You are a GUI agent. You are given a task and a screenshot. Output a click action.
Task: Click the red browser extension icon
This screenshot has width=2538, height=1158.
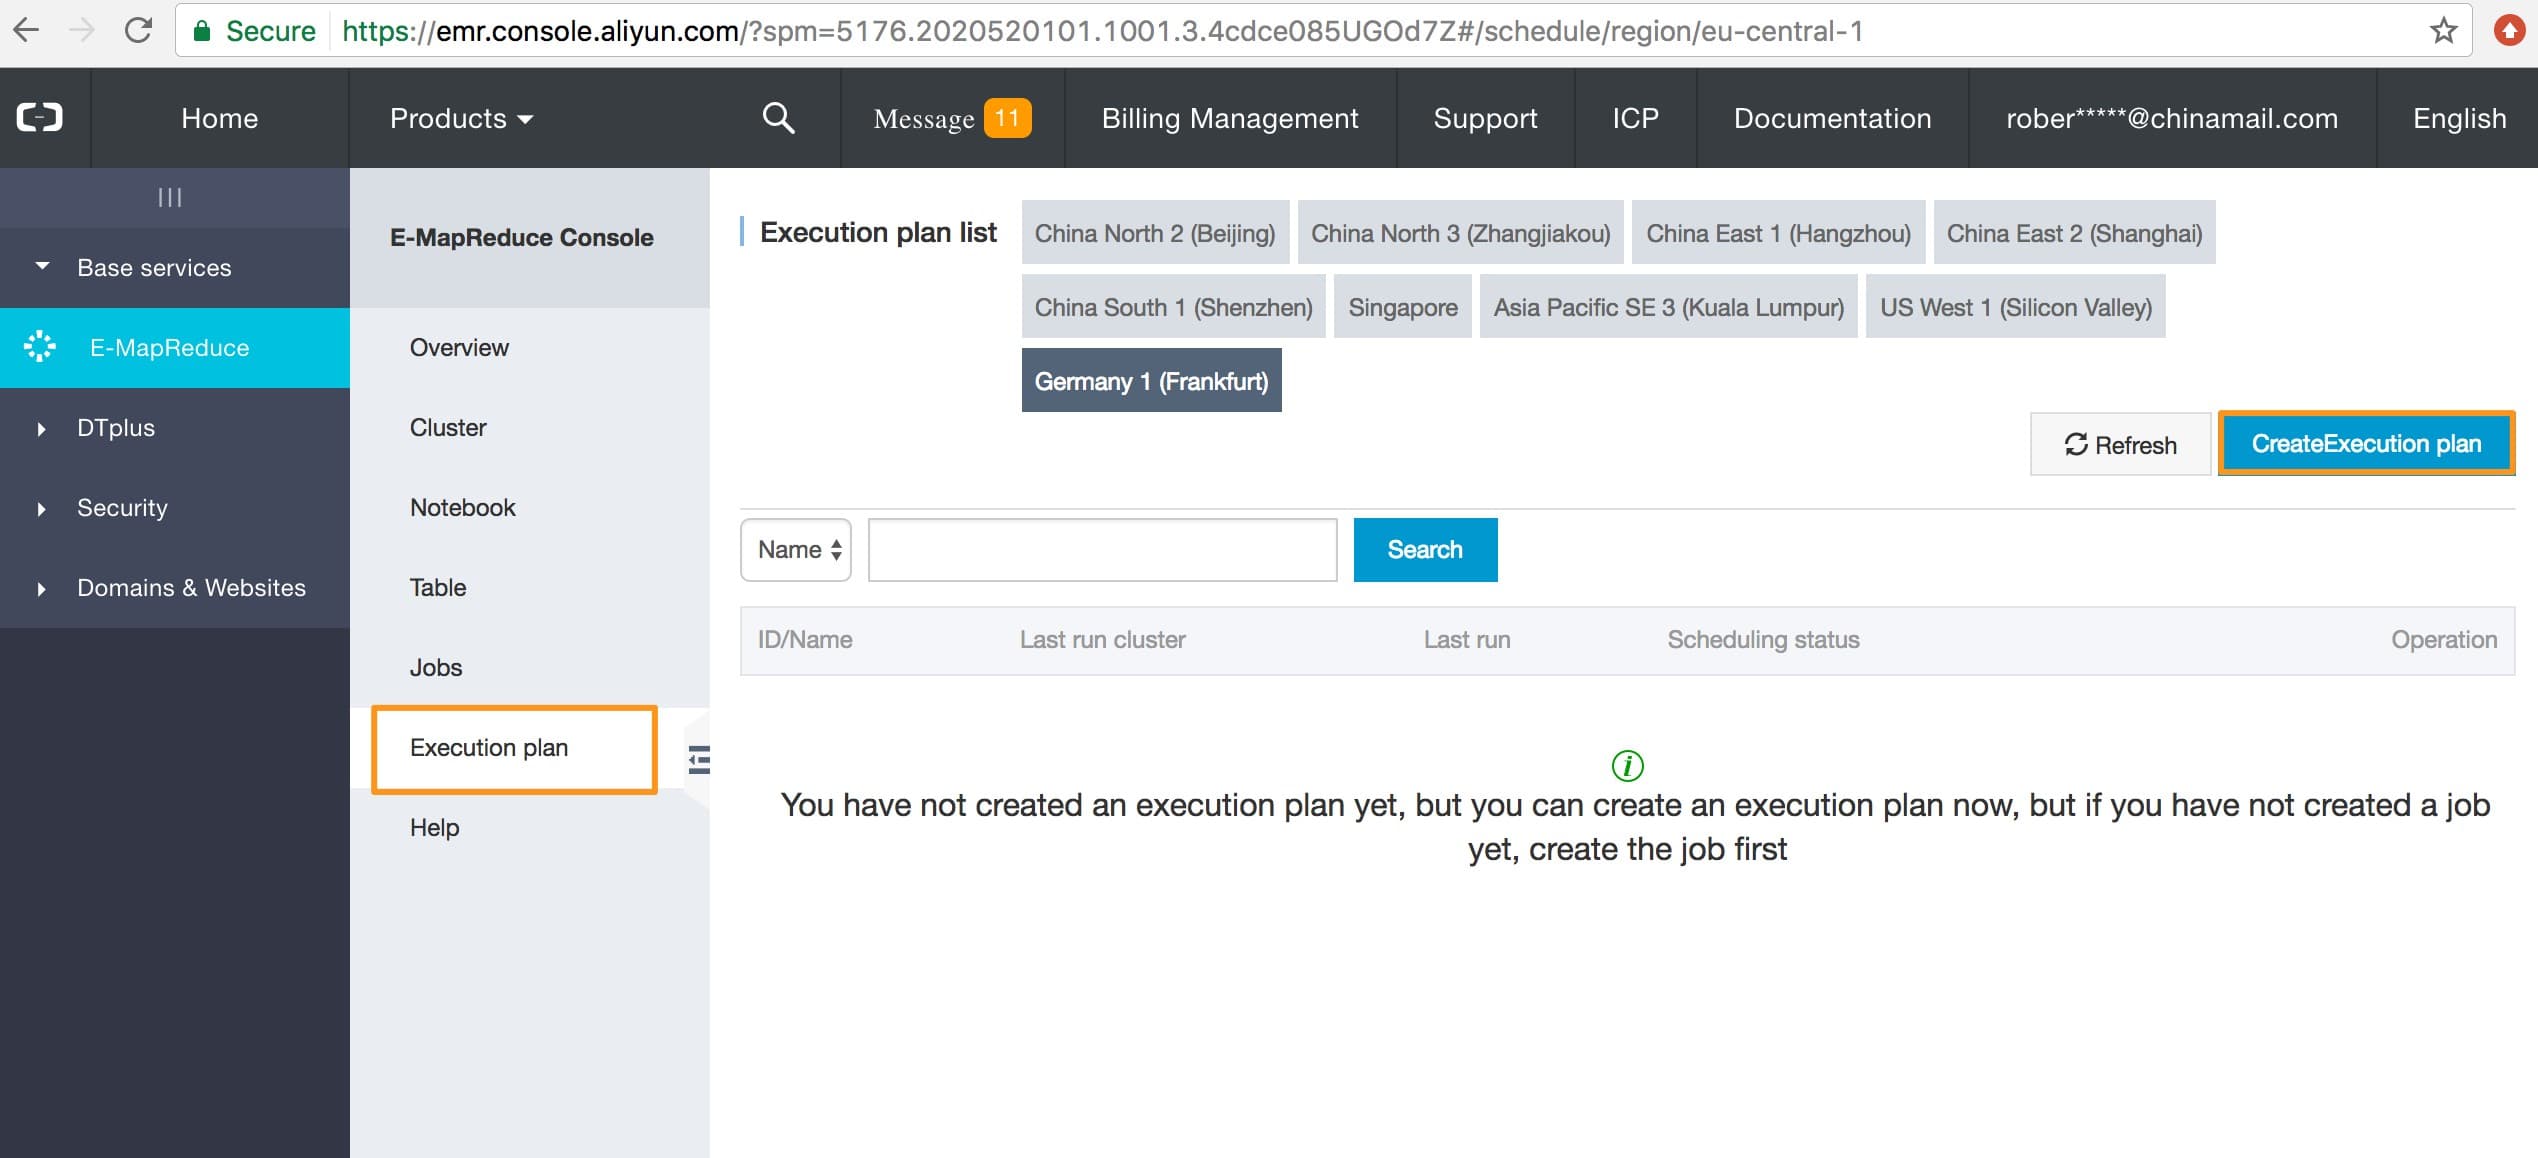click(2508, 31)
